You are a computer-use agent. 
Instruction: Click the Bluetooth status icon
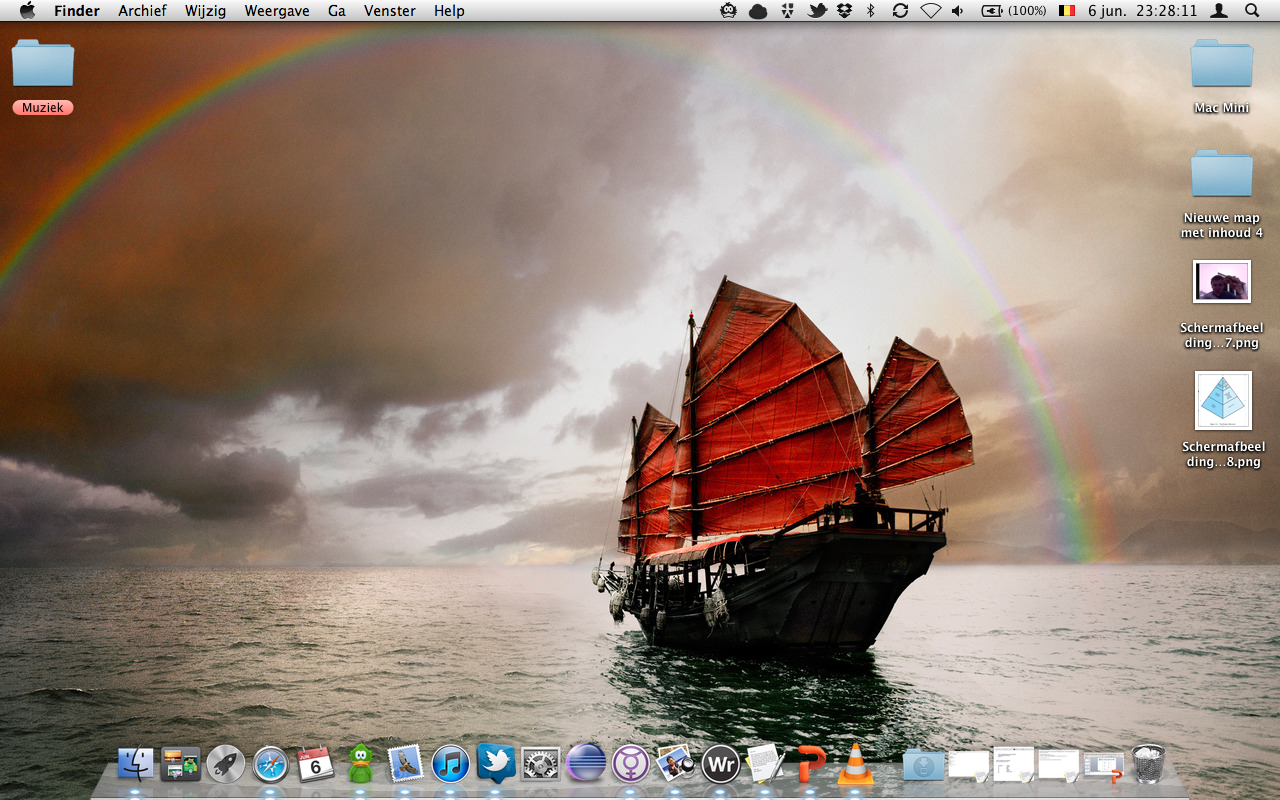pos(871,11)
